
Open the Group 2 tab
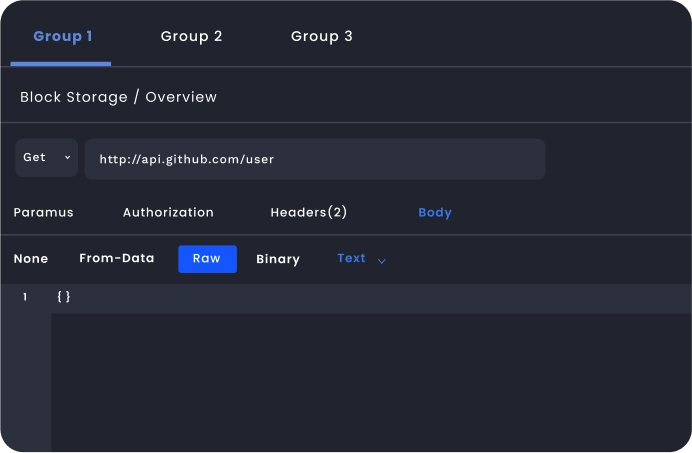191,36
